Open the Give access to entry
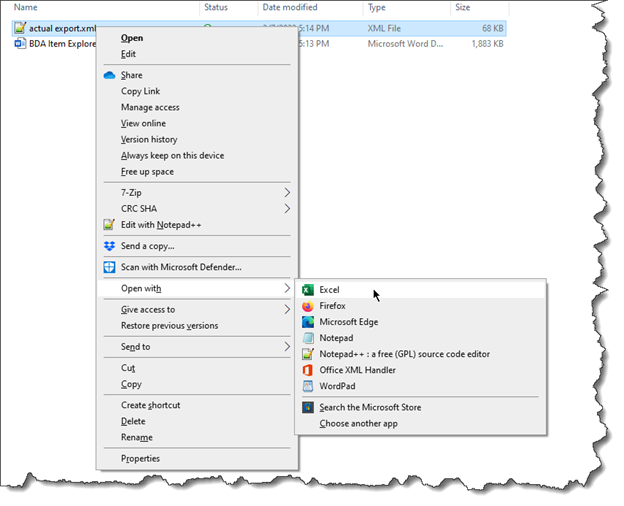The image size is (624, 506). [197, 309]
